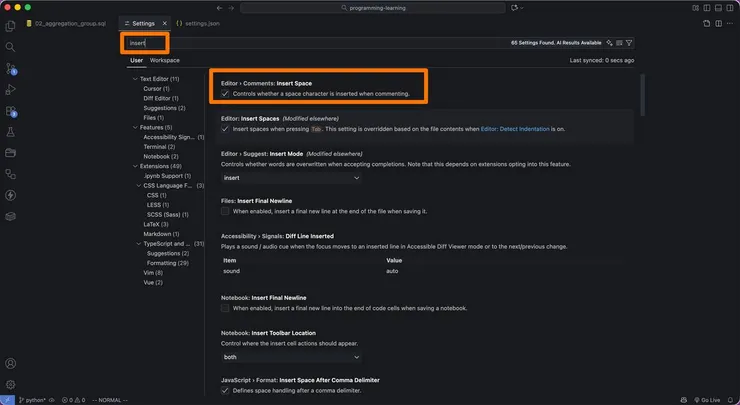Open Suggest Insert Mode dropdown
Viewport: 740px width, 405px height.
coord(291,178)
